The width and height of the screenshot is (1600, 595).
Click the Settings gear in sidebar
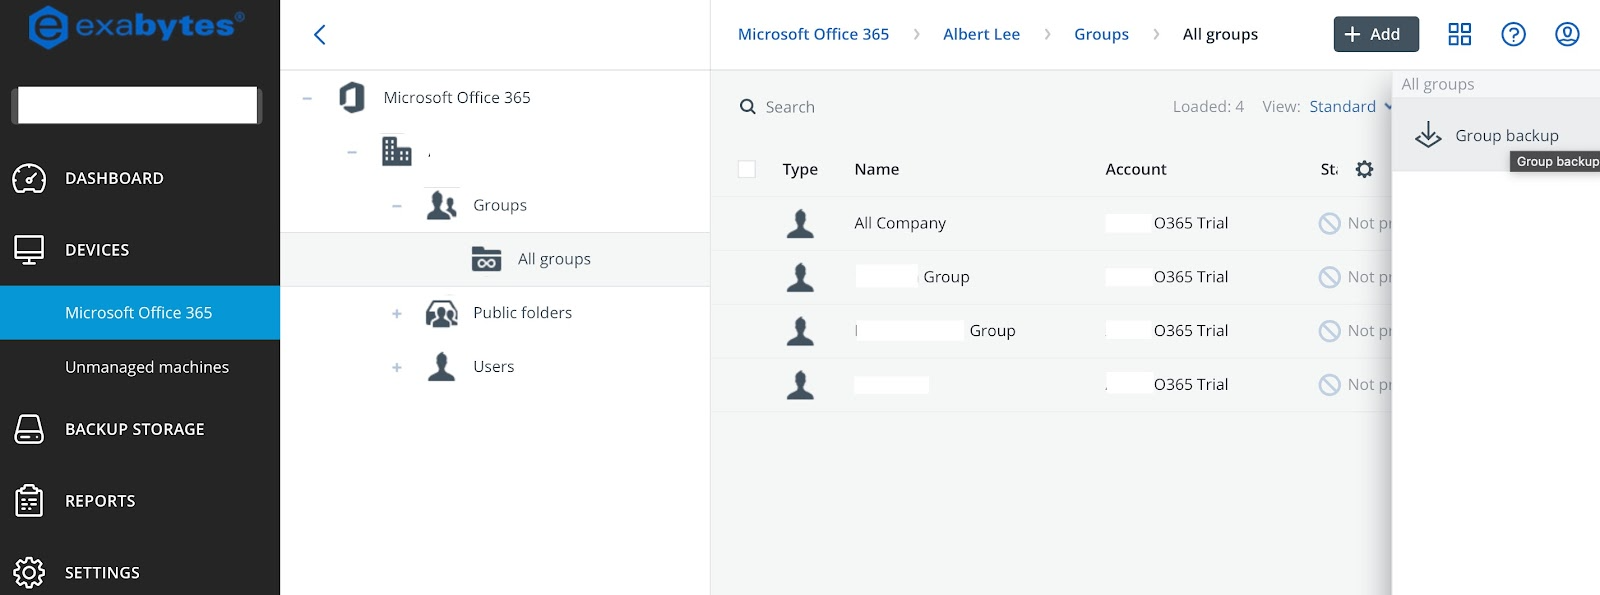coord(29,572)
